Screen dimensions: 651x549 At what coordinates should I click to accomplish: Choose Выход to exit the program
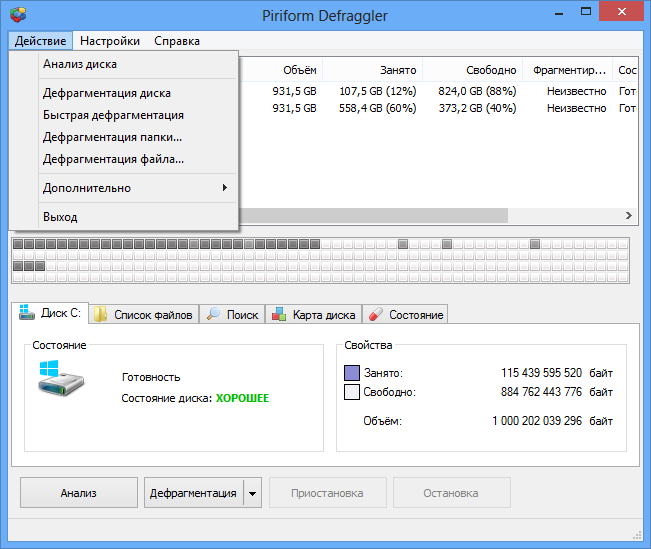click(124, 217)
